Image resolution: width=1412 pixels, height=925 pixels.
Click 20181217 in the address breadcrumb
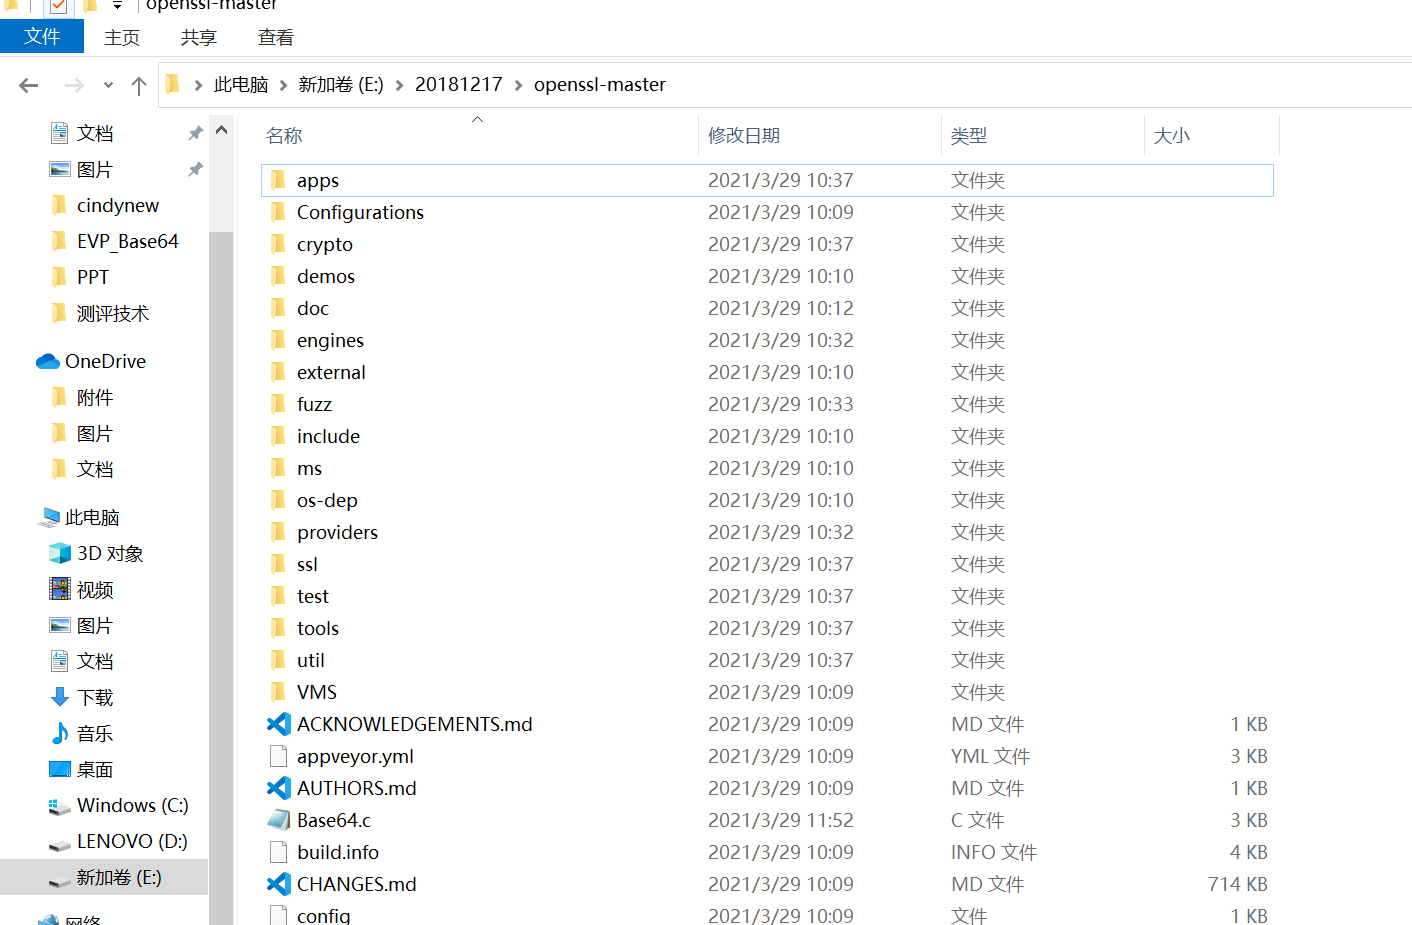pos(459,84)
